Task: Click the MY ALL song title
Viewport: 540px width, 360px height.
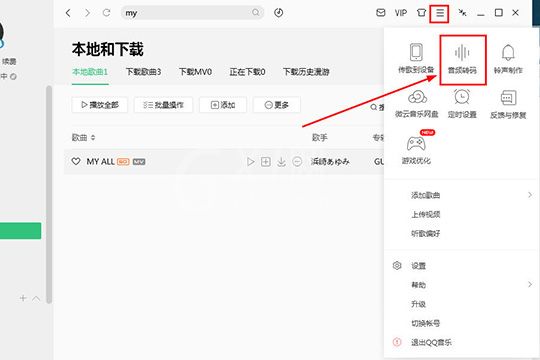Action: (x=100, y=161)
